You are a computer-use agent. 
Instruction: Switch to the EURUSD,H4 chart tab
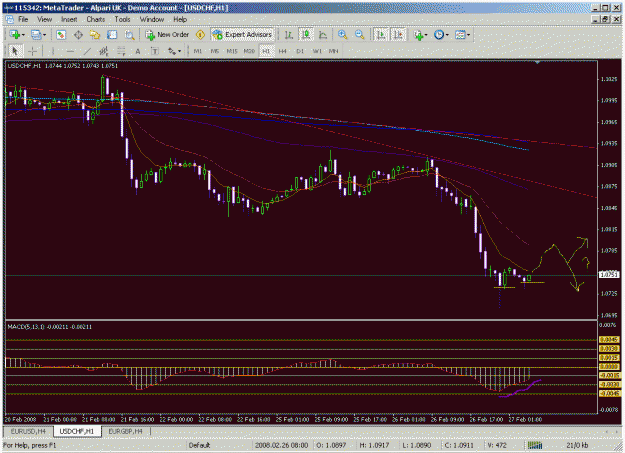point(28,431)
